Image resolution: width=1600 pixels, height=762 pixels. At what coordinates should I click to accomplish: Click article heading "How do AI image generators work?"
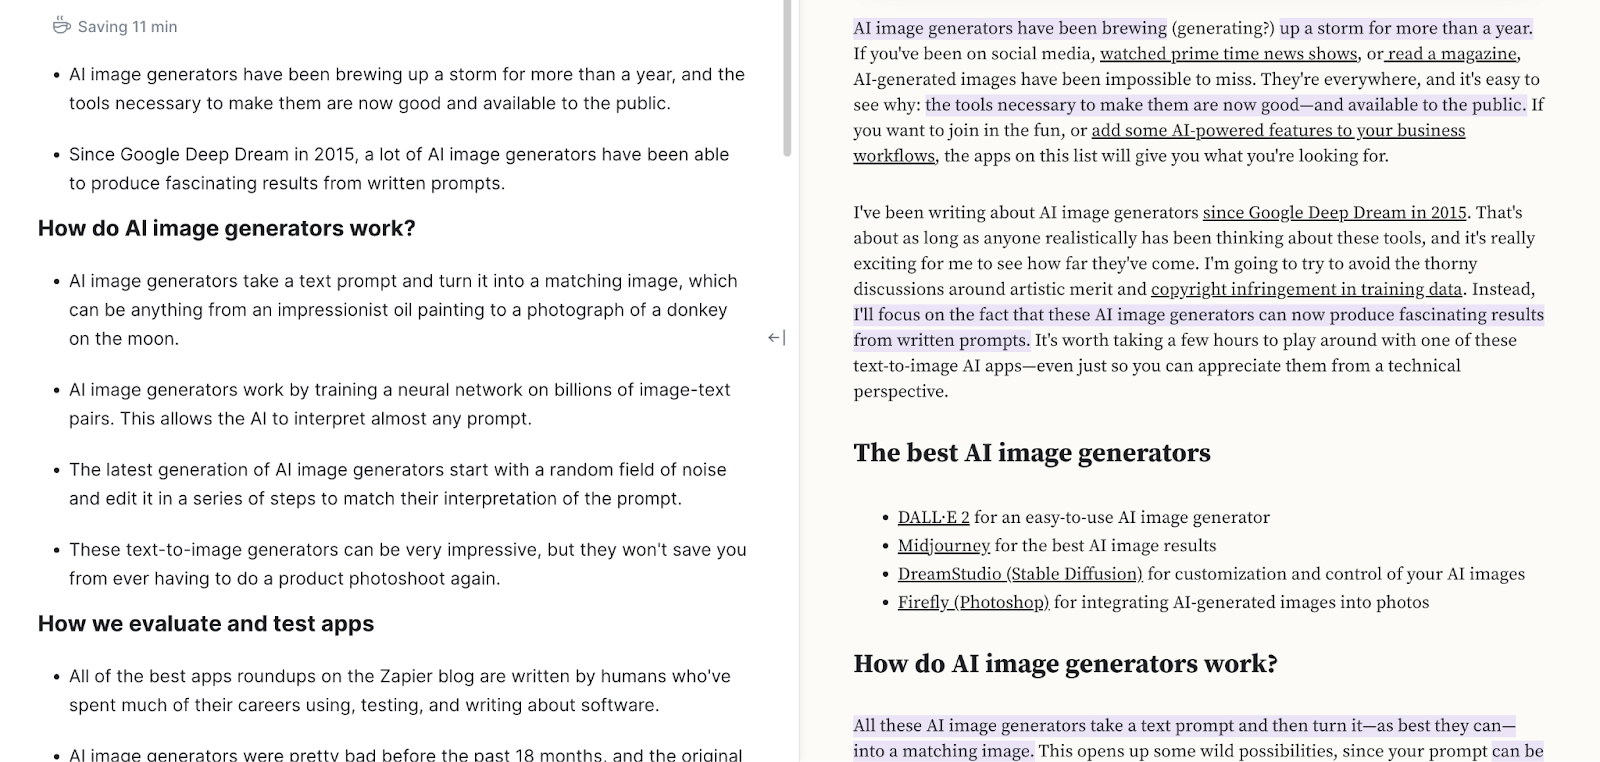[x=1065, y=664]
